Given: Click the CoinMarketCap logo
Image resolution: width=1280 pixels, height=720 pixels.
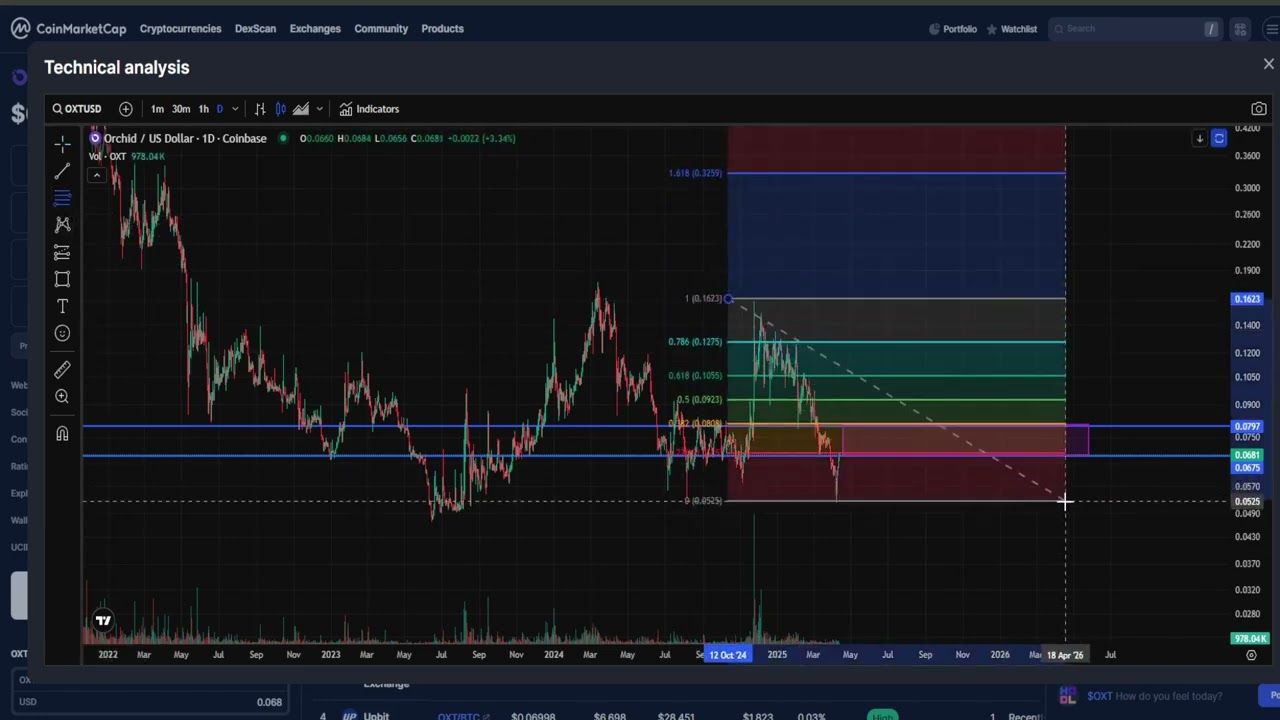Looking at the screenshot, I should 68,29.
